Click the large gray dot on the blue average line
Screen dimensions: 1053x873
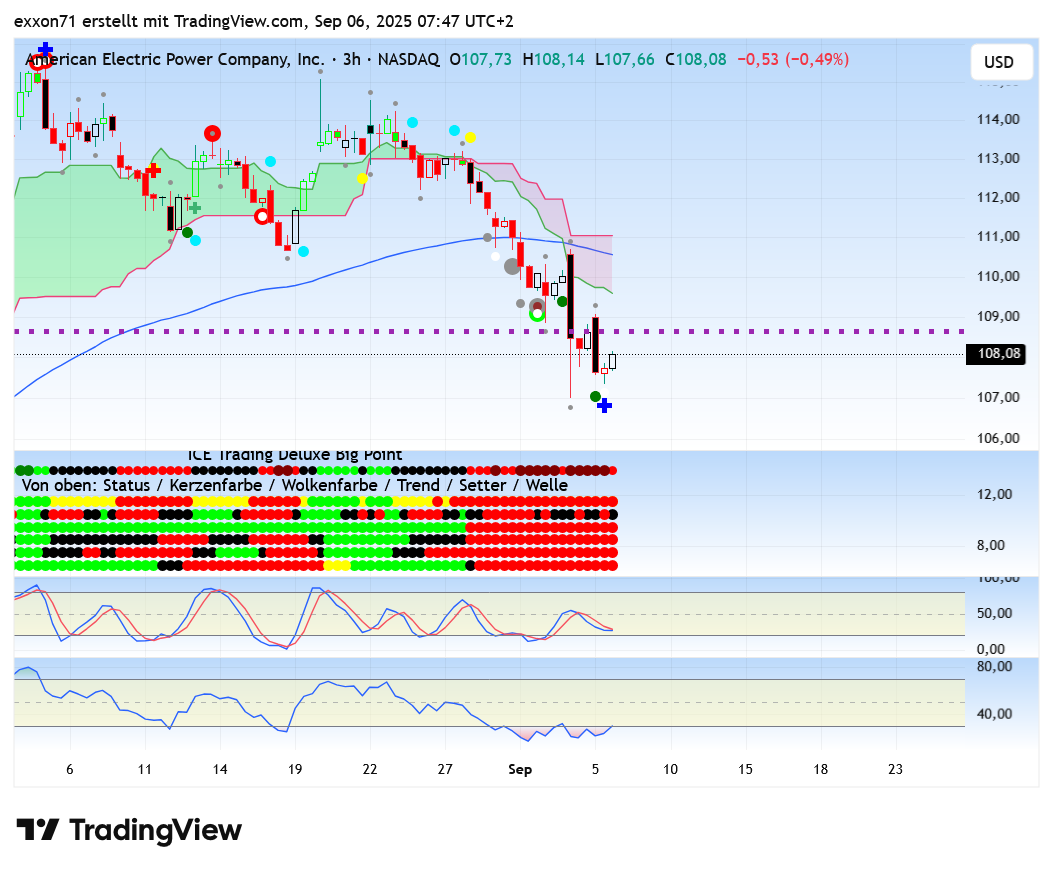point(512,266)
